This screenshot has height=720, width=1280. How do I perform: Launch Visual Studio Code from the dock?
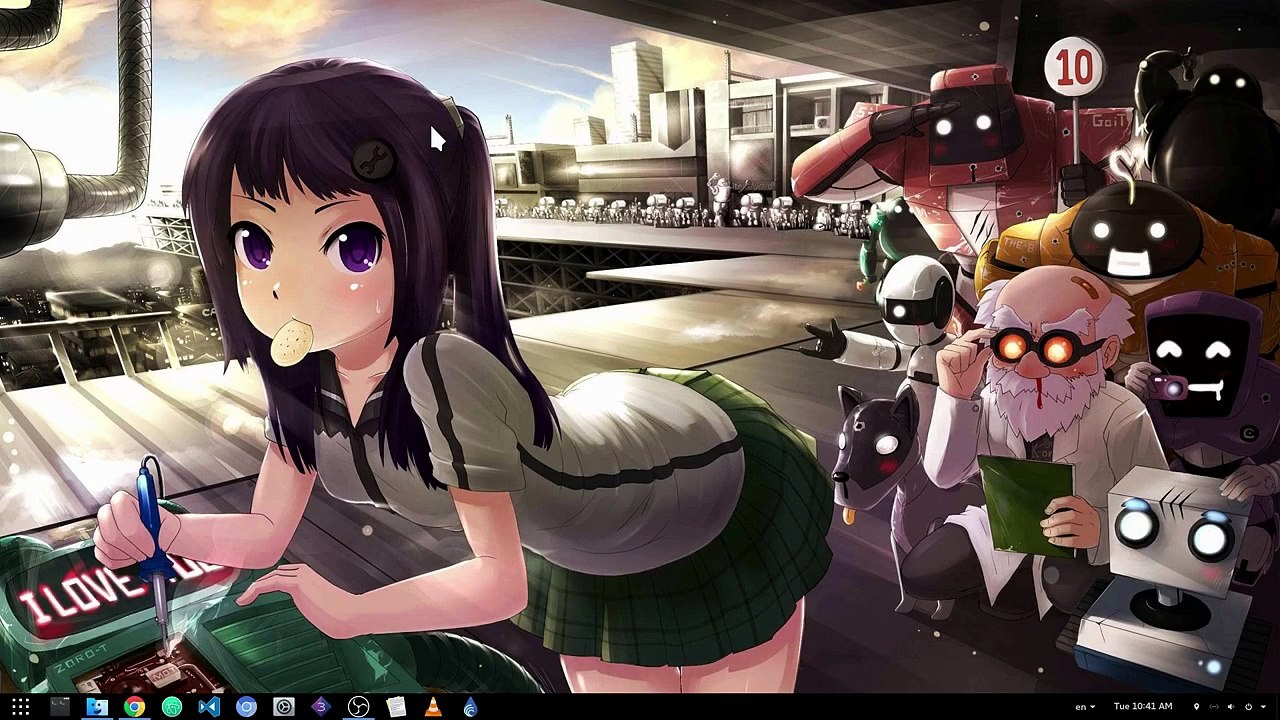209,707
